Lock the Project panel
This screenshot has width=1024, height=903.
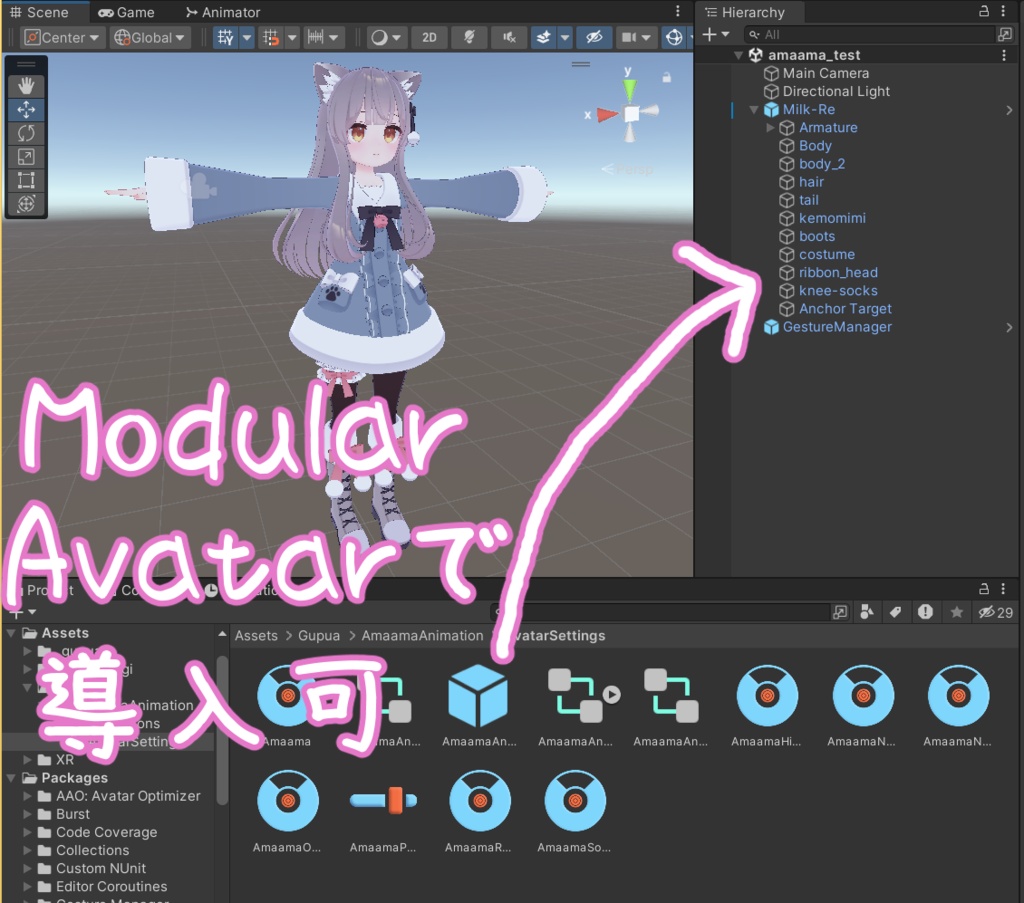[x=984, y=589]
